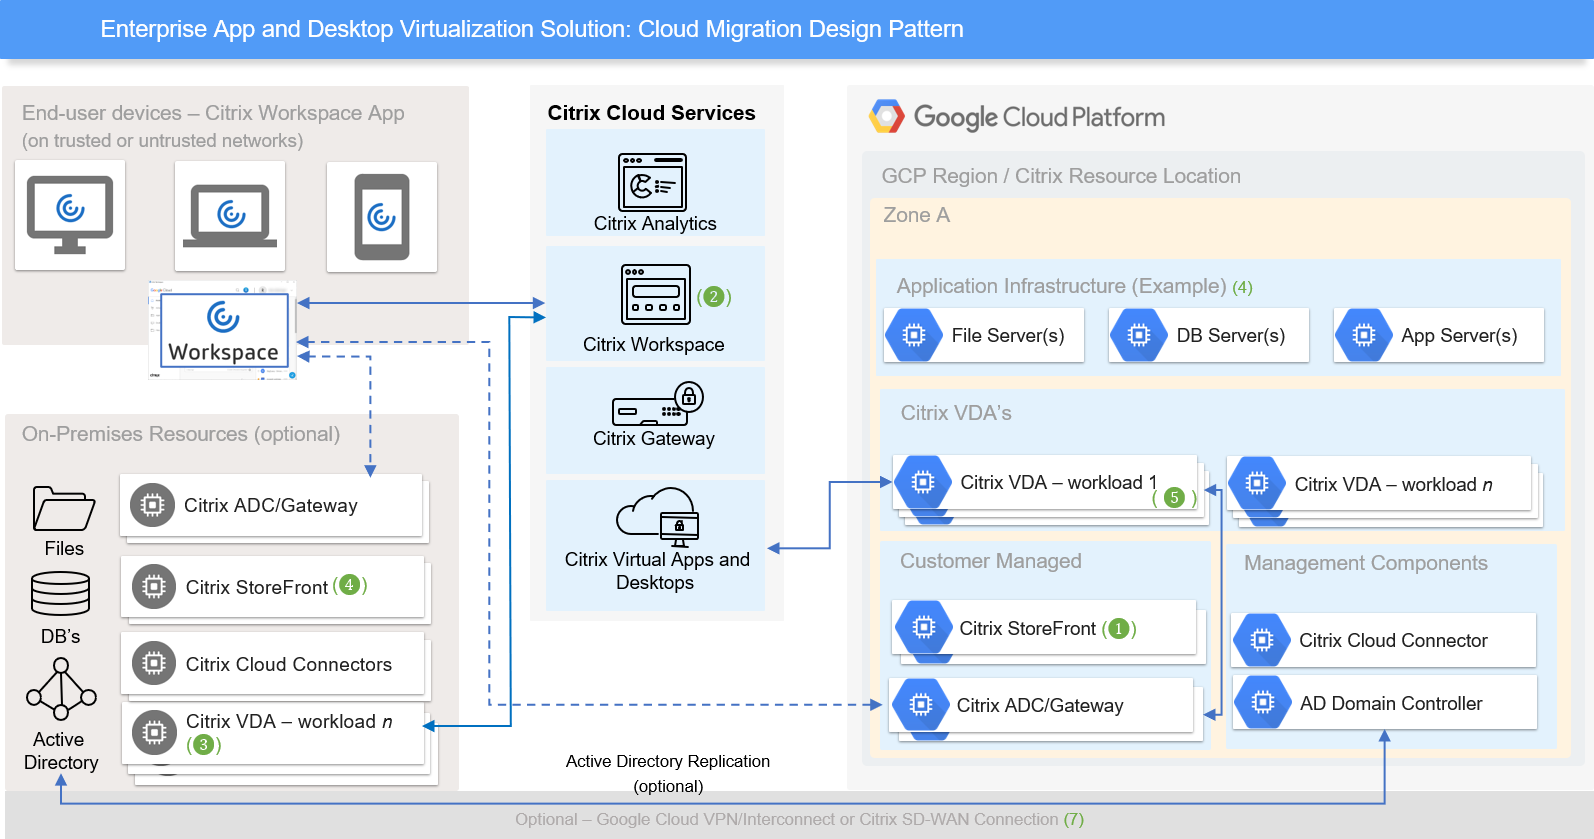Screen dimensions: 1594x839
Task: Click the App Server(s) hexagon icon
Action: pyautogui.click(x=1364, y=336)
